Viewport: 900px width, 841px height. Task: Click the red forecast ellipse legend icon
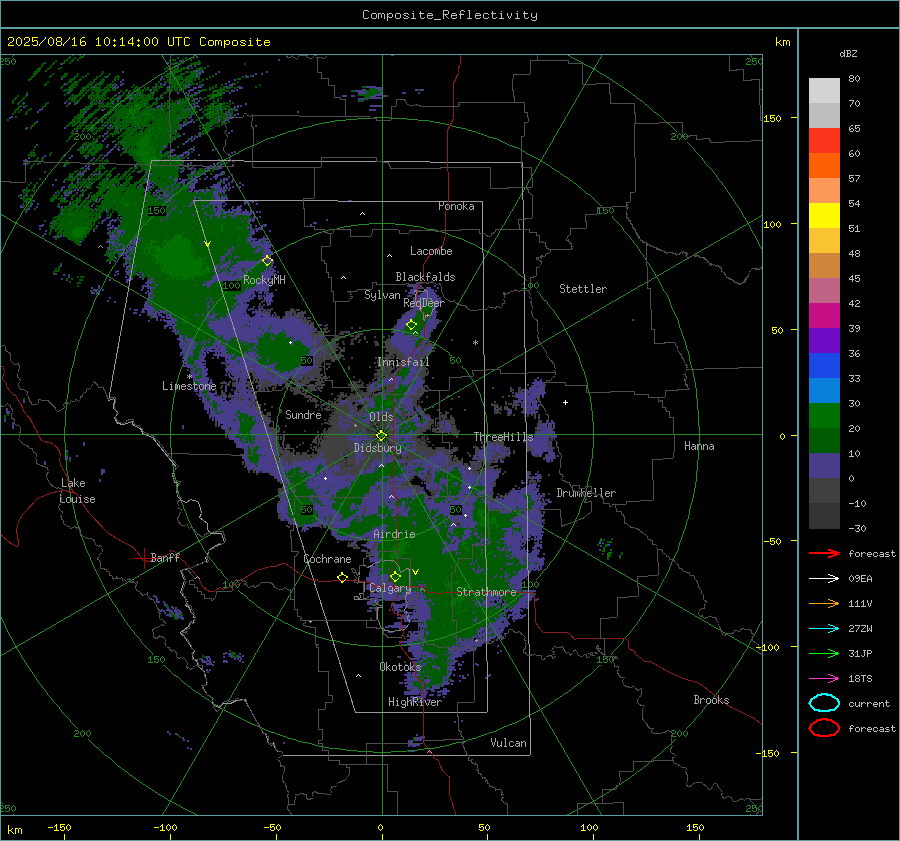coord(824,728)
